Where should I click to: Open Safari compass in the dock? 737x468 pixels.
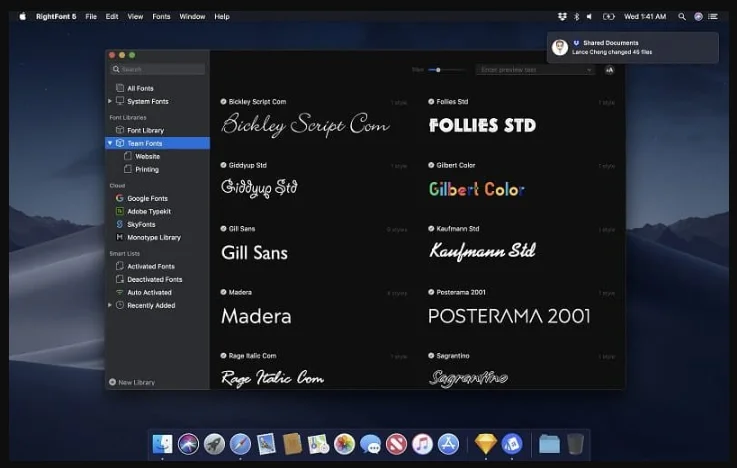pyautogui.click(x=240, y=444)
